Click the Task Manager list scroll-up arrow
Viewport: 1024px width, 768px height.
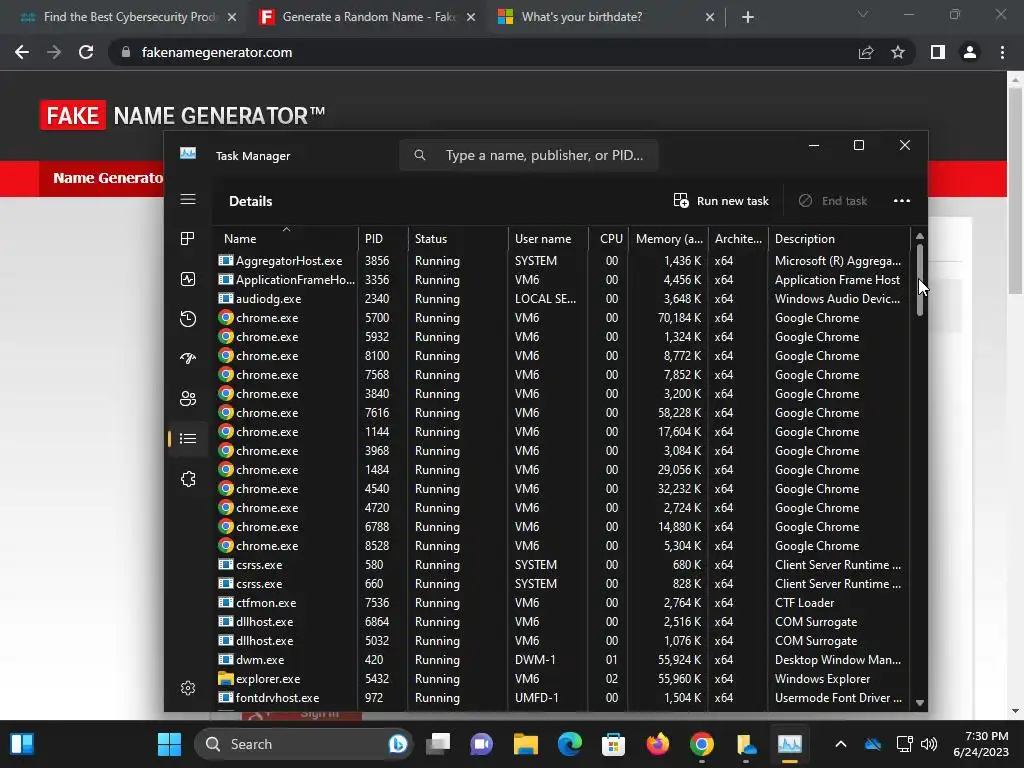[x=920, y=236]
